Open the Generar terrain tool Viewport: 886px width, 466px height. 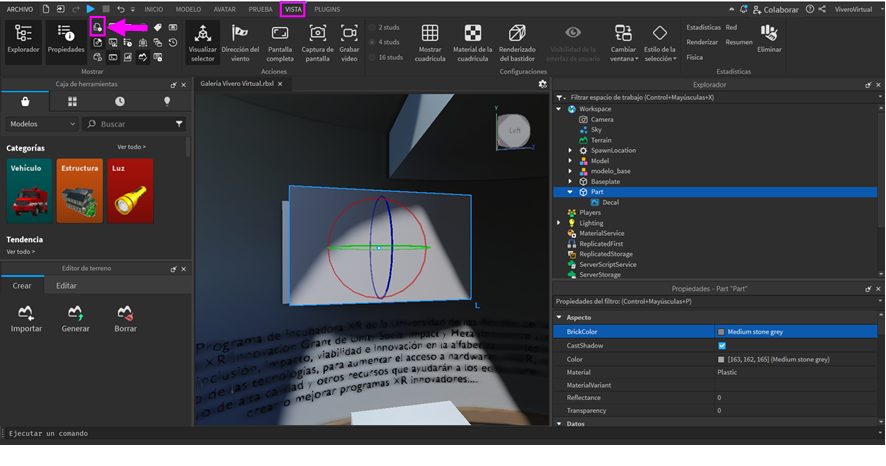point(75,319)
